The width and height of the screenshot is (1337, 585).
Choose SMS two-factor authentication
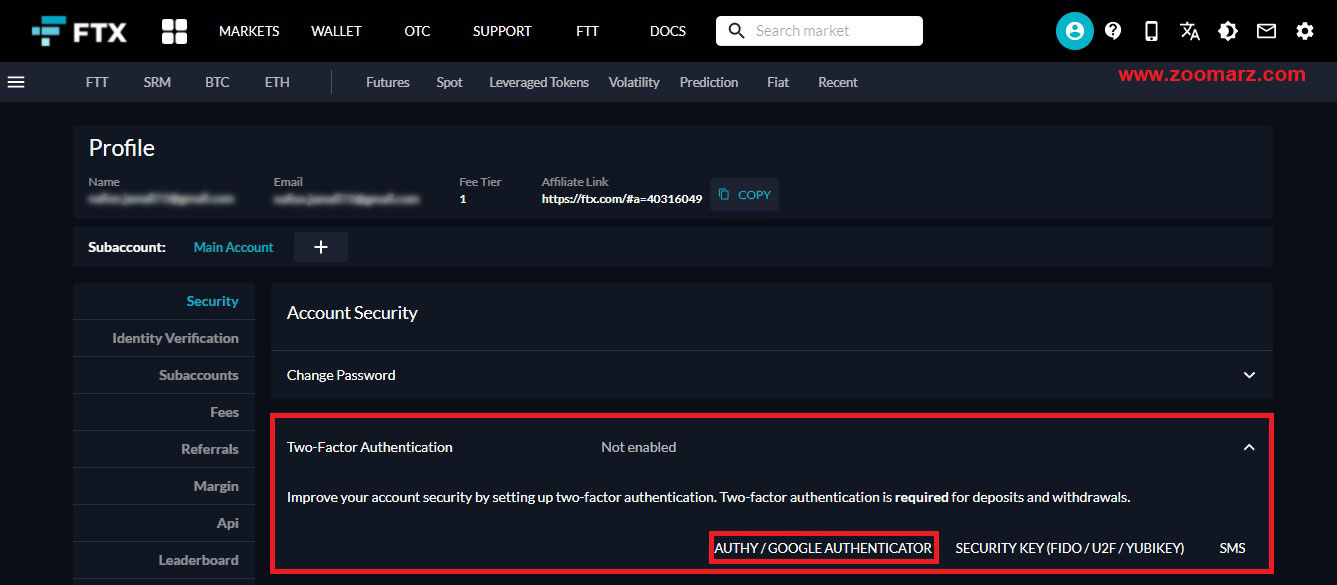(1232, 548)
